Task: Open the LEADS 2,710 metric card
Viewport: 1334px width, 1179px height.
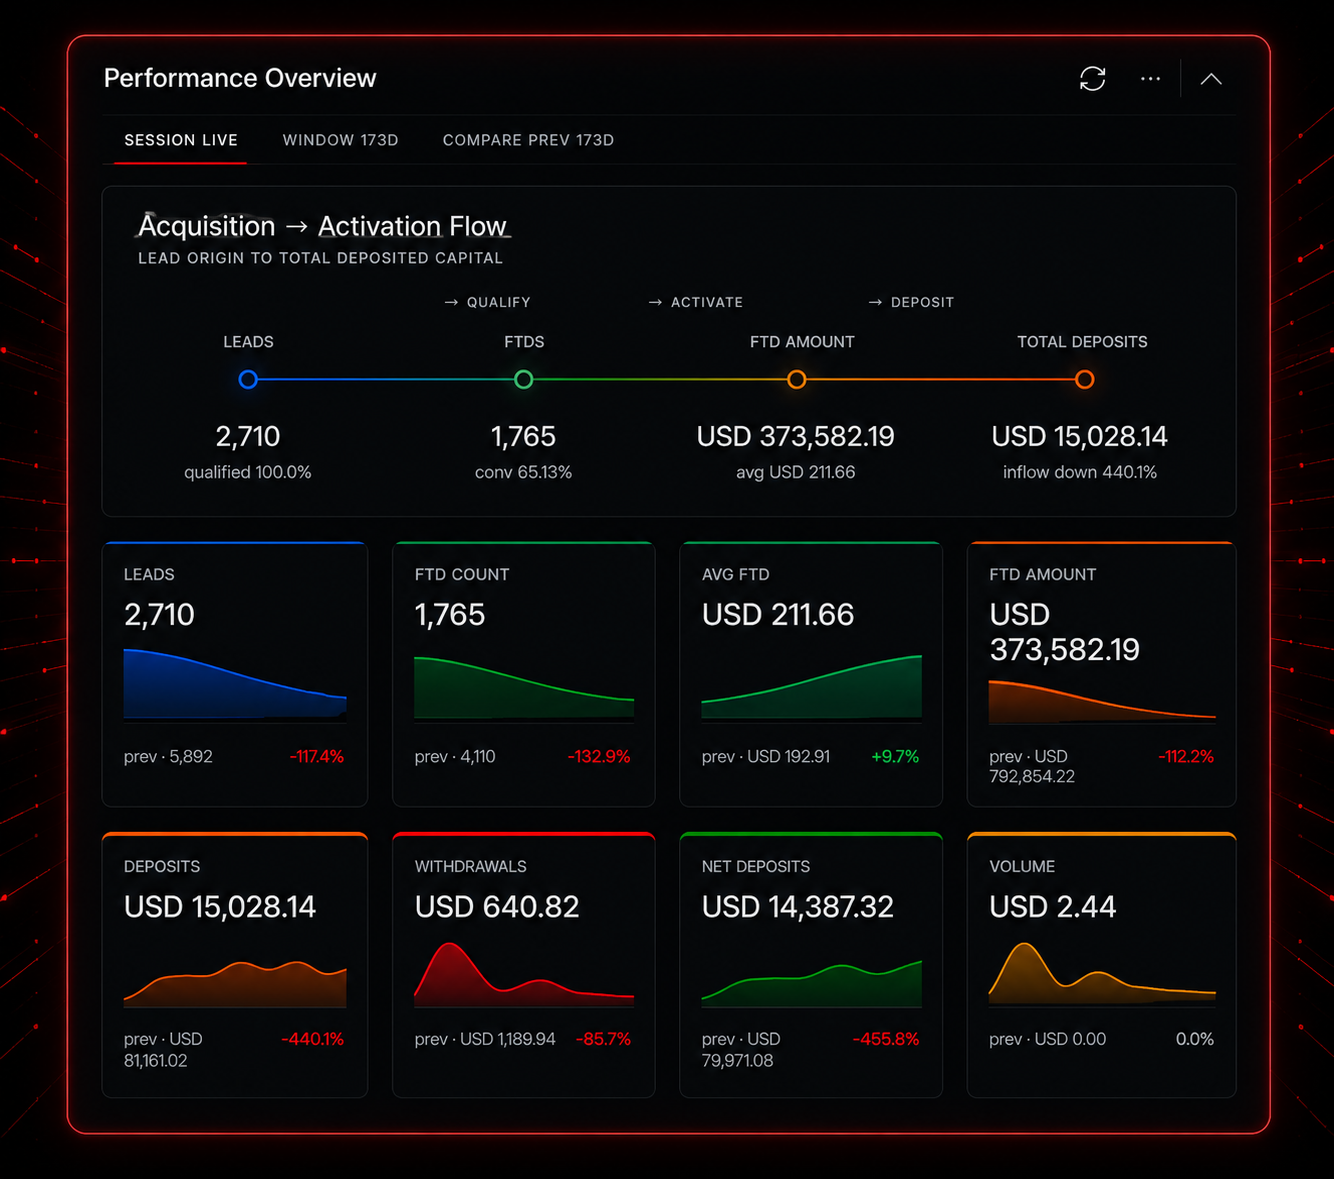Action: click(235, 674)
